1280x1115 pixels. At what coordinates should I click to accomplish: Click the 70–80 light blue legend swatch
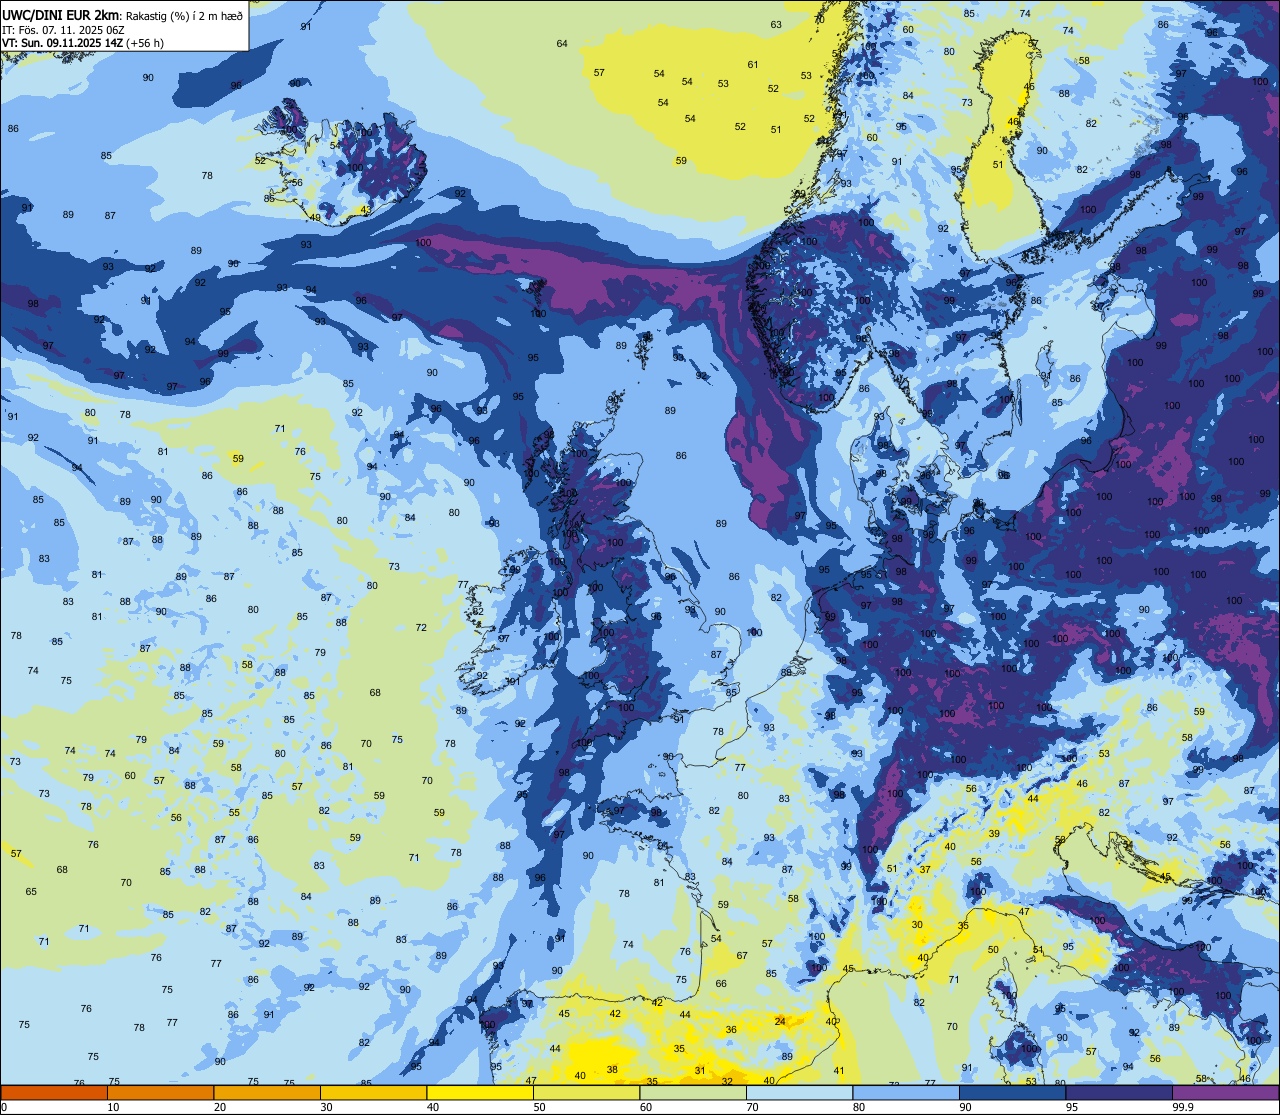[x=799, y=1092]
